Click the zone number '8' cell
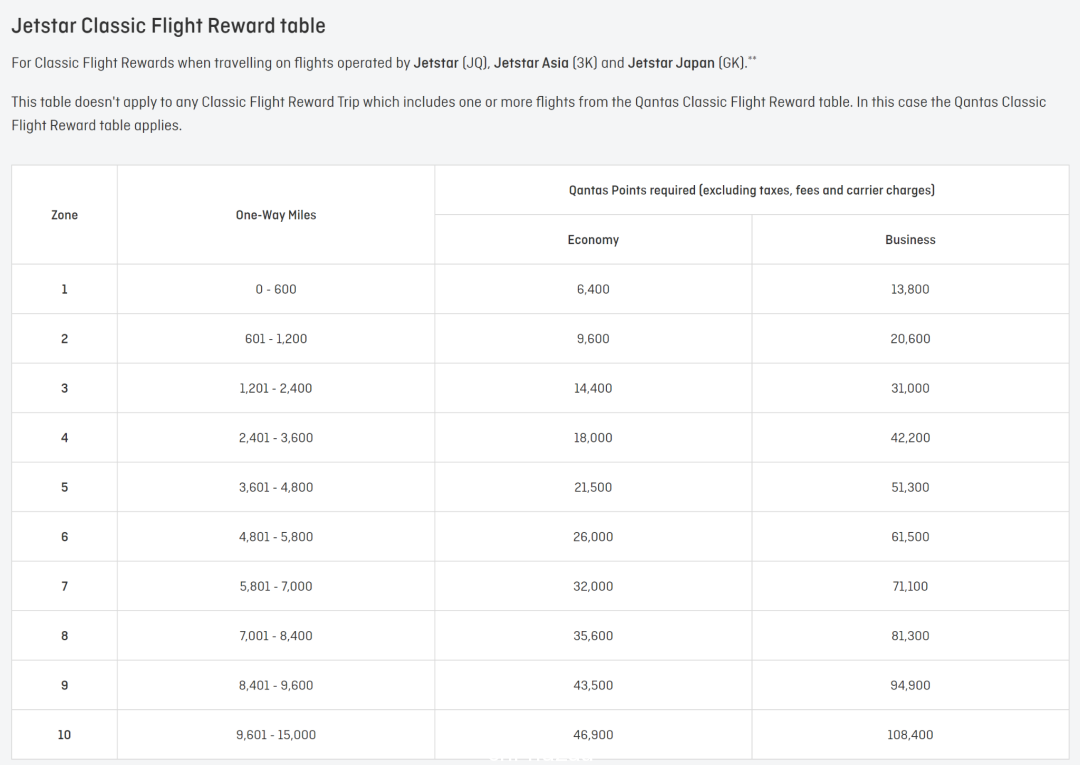Viewport: 1080px width, 765px height. click(x=64, y=636)
